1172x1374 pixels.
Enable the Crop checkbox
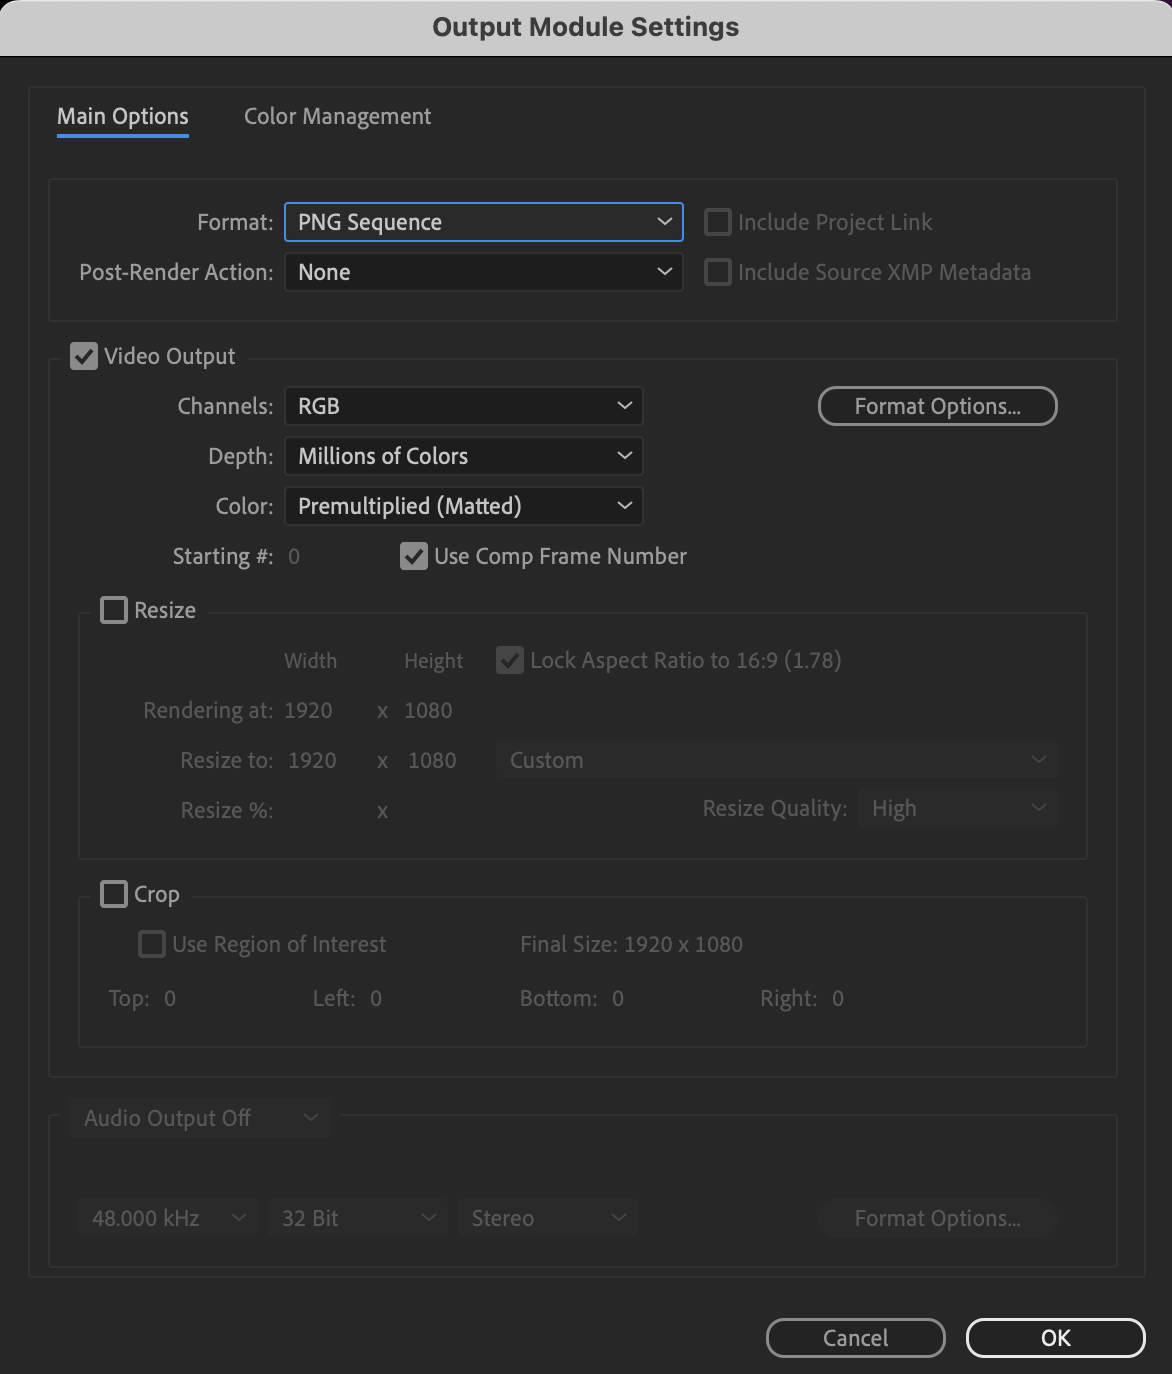pos(113,894)
